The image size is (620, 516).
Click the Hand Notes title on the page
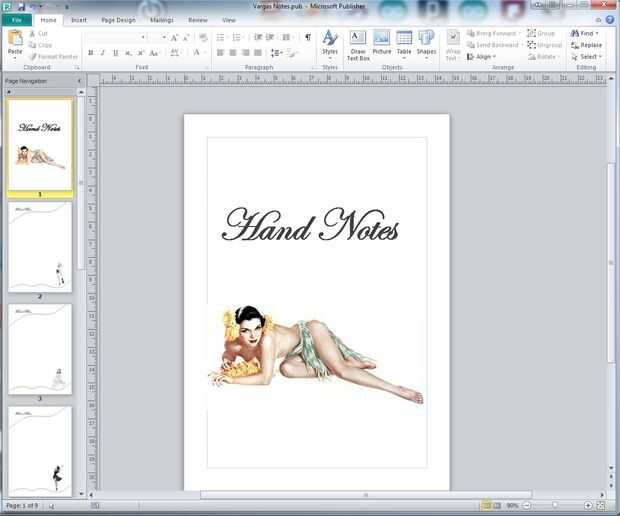(x=310, y=225)
